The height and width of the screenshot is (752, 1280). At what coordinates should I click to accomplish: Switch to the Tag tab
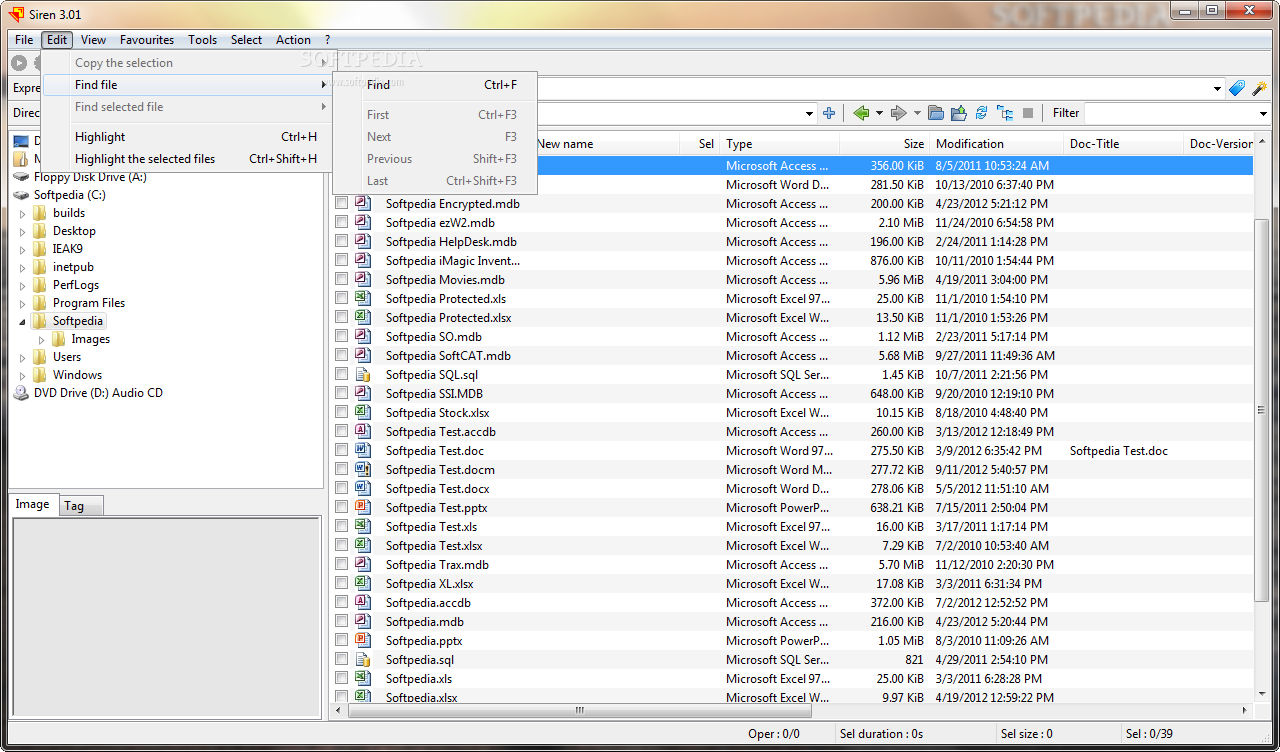click(80, 506)
